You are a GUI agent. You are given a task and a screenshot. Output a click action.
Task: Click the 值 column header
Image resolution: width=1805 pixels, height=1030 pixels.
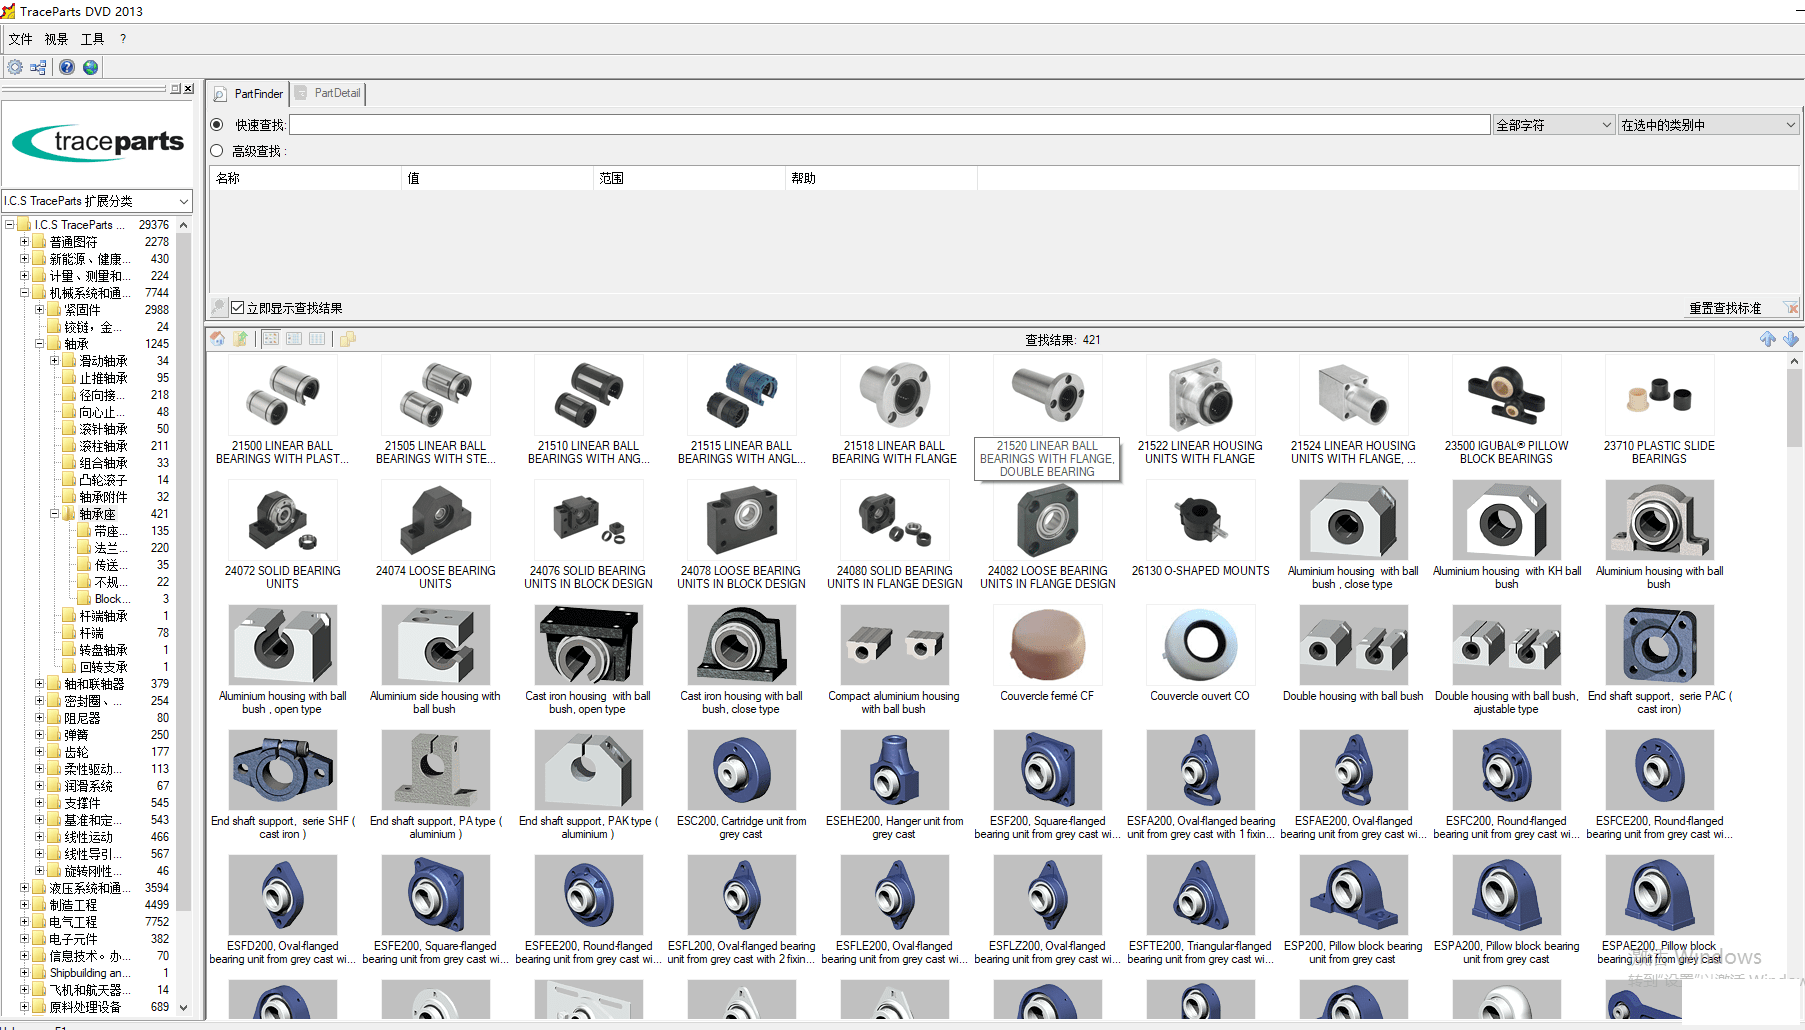pyautogui.click(x=497, y=178)
